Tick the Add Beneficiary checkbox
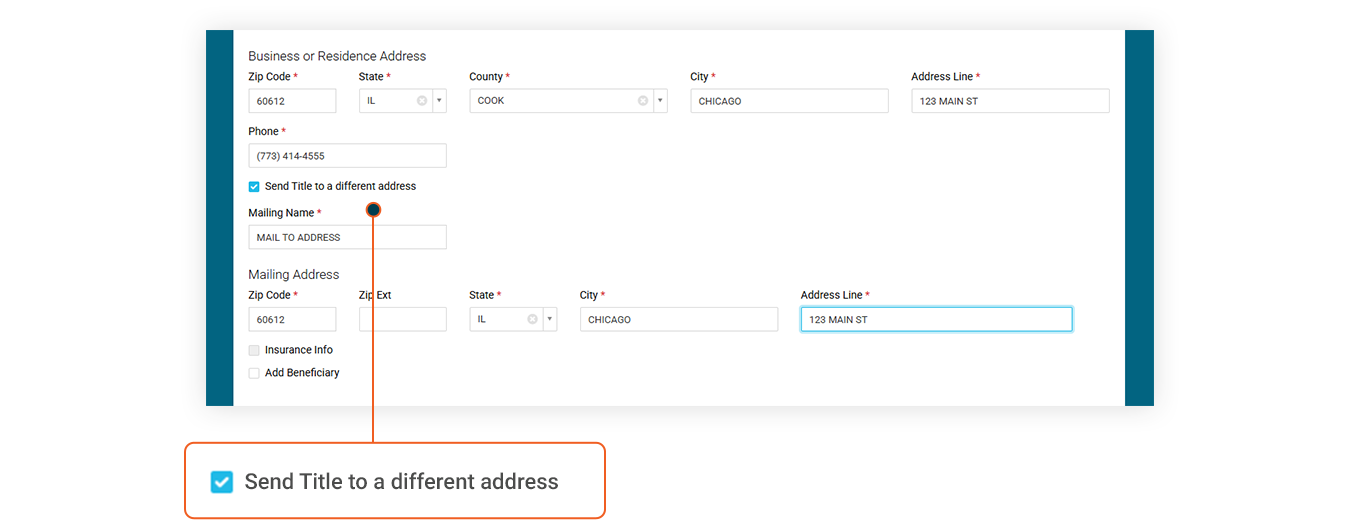 [x=254, y=373]
